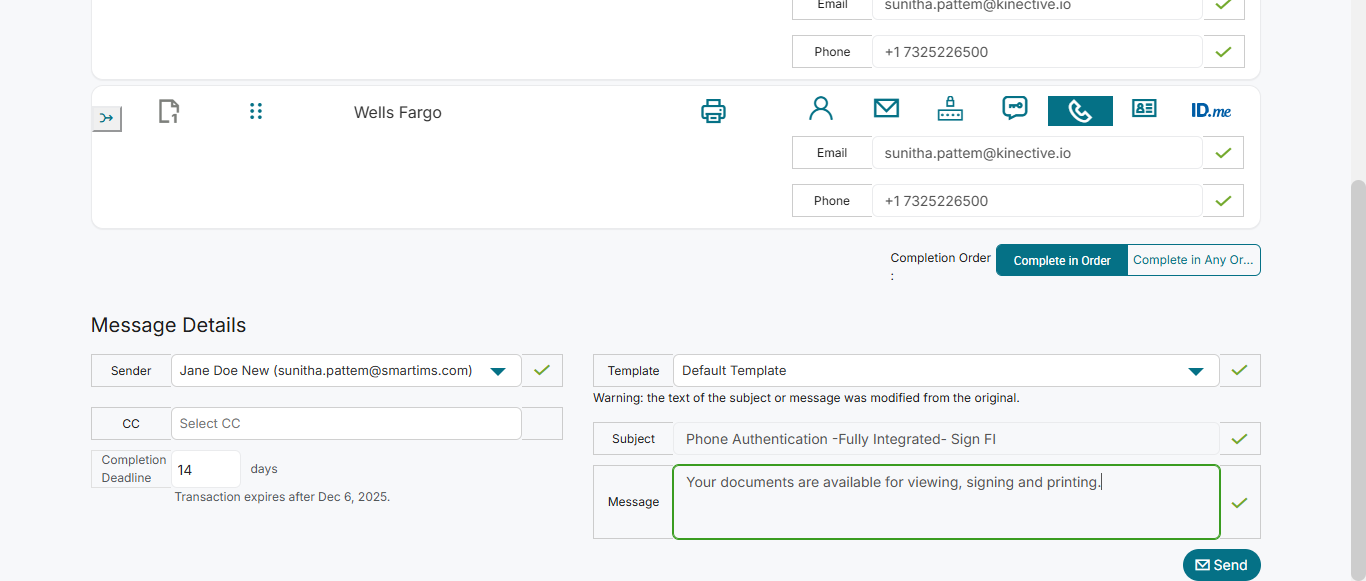This screenshot has width=1366, height=581.
Task: Select the person (signer) authentication icon
Action: coord(821,109)
